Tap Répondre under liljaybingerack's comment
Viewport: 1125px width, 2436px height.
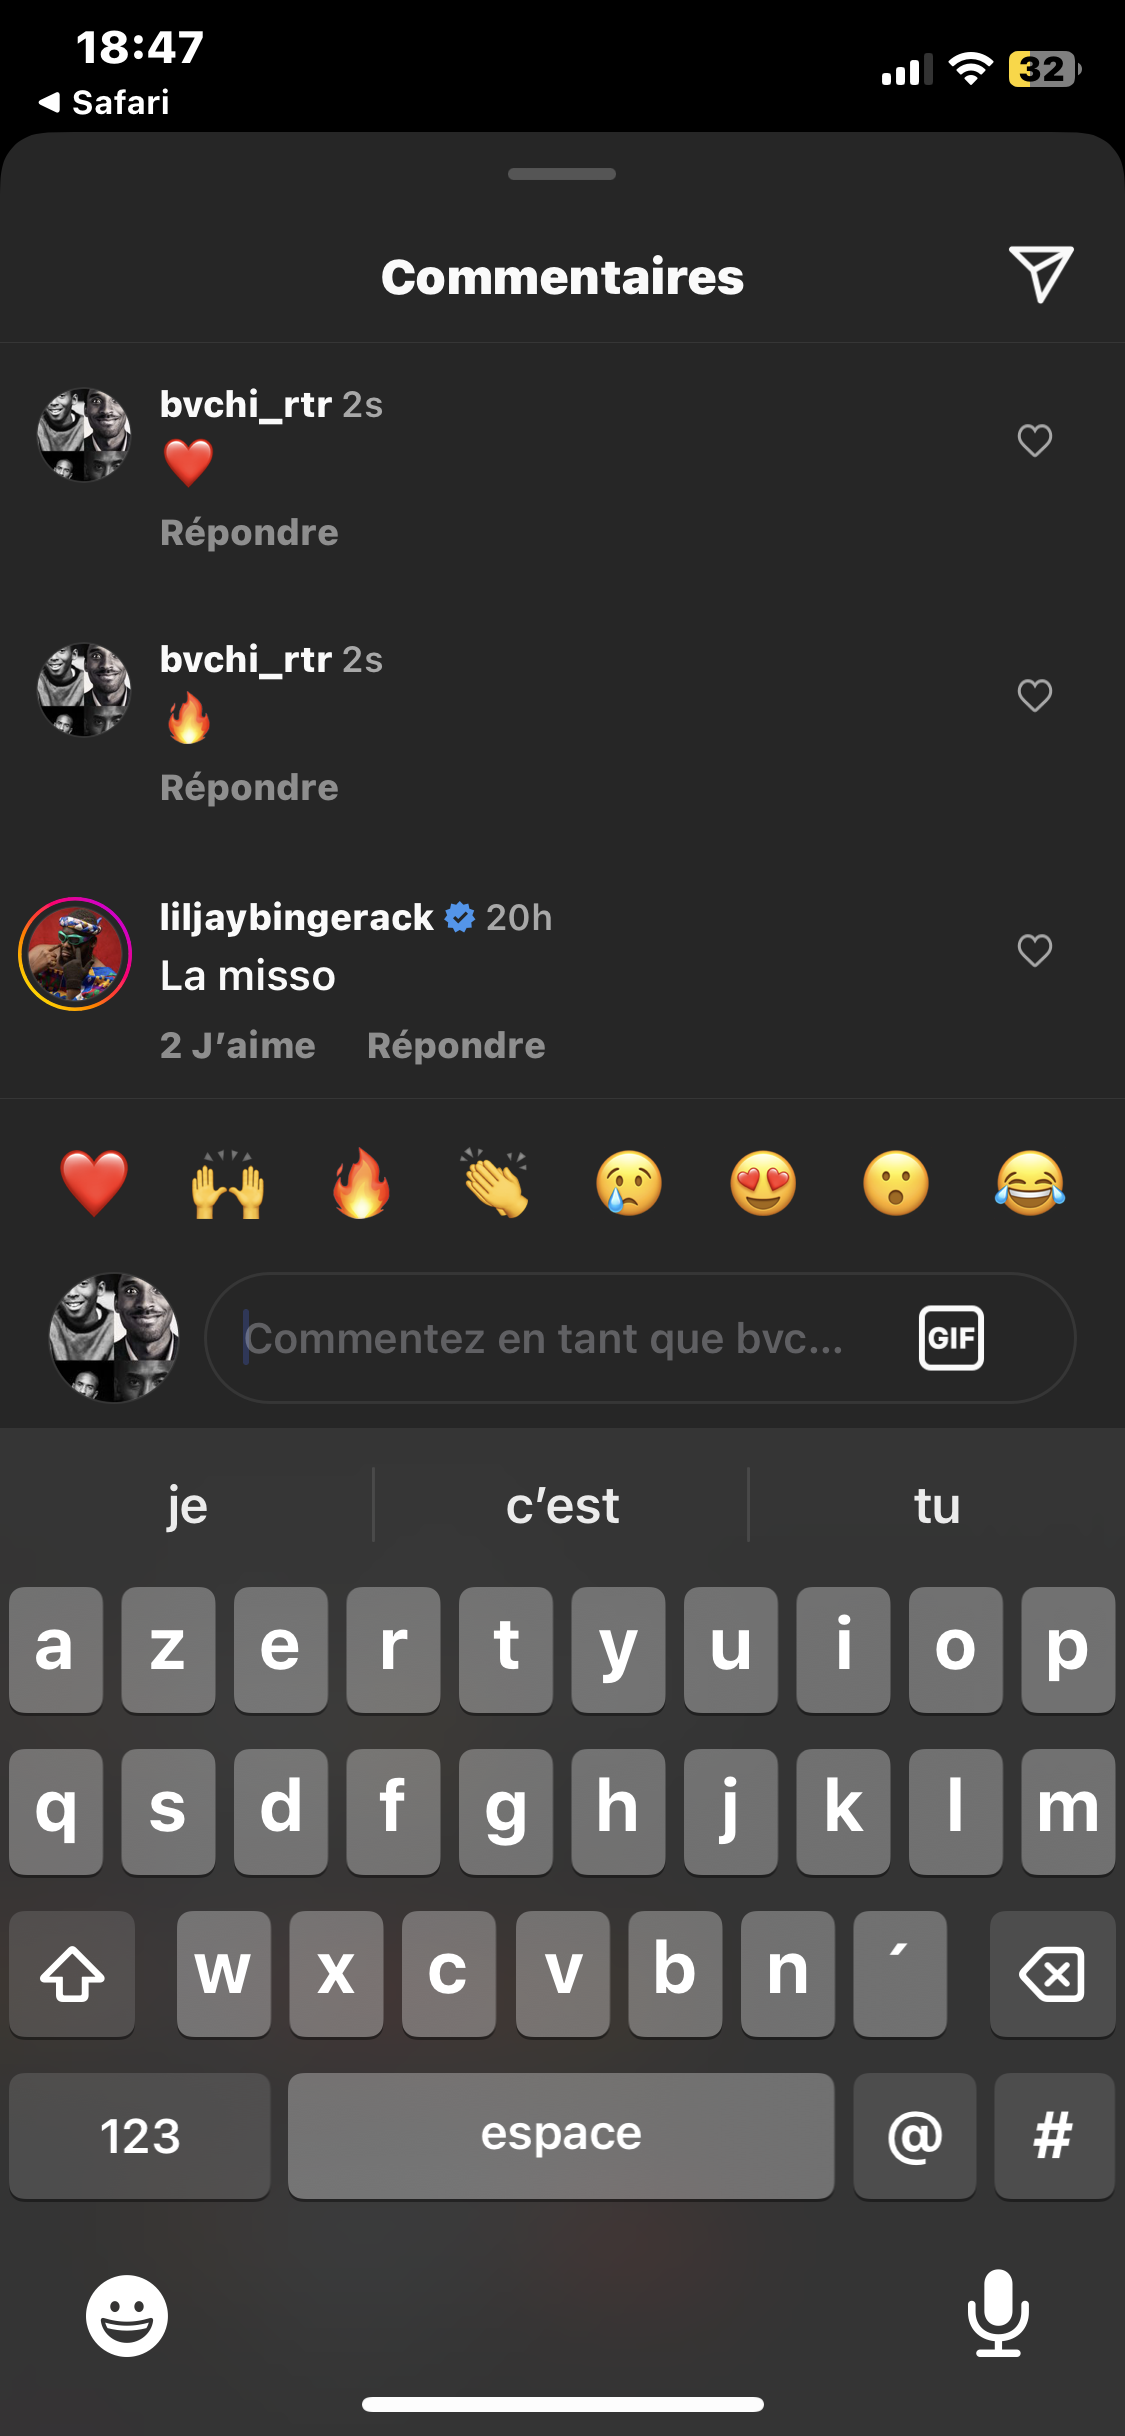click(x=456, y=1045)
